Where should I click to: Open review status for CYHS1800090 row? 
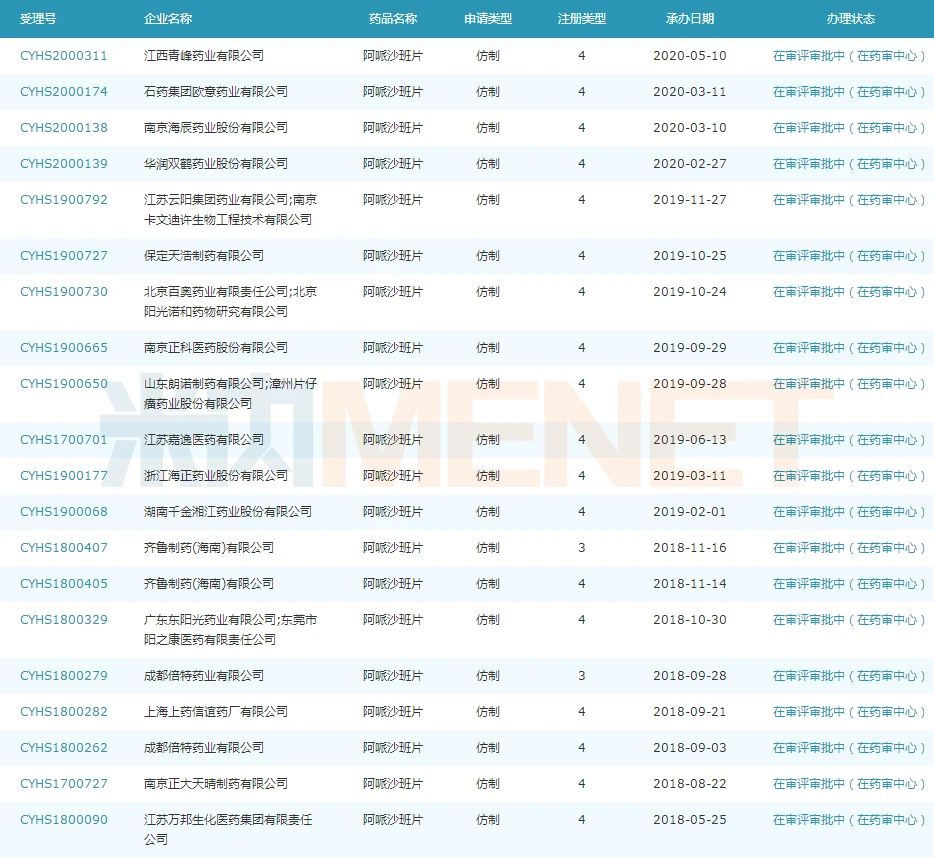[849, 820]
